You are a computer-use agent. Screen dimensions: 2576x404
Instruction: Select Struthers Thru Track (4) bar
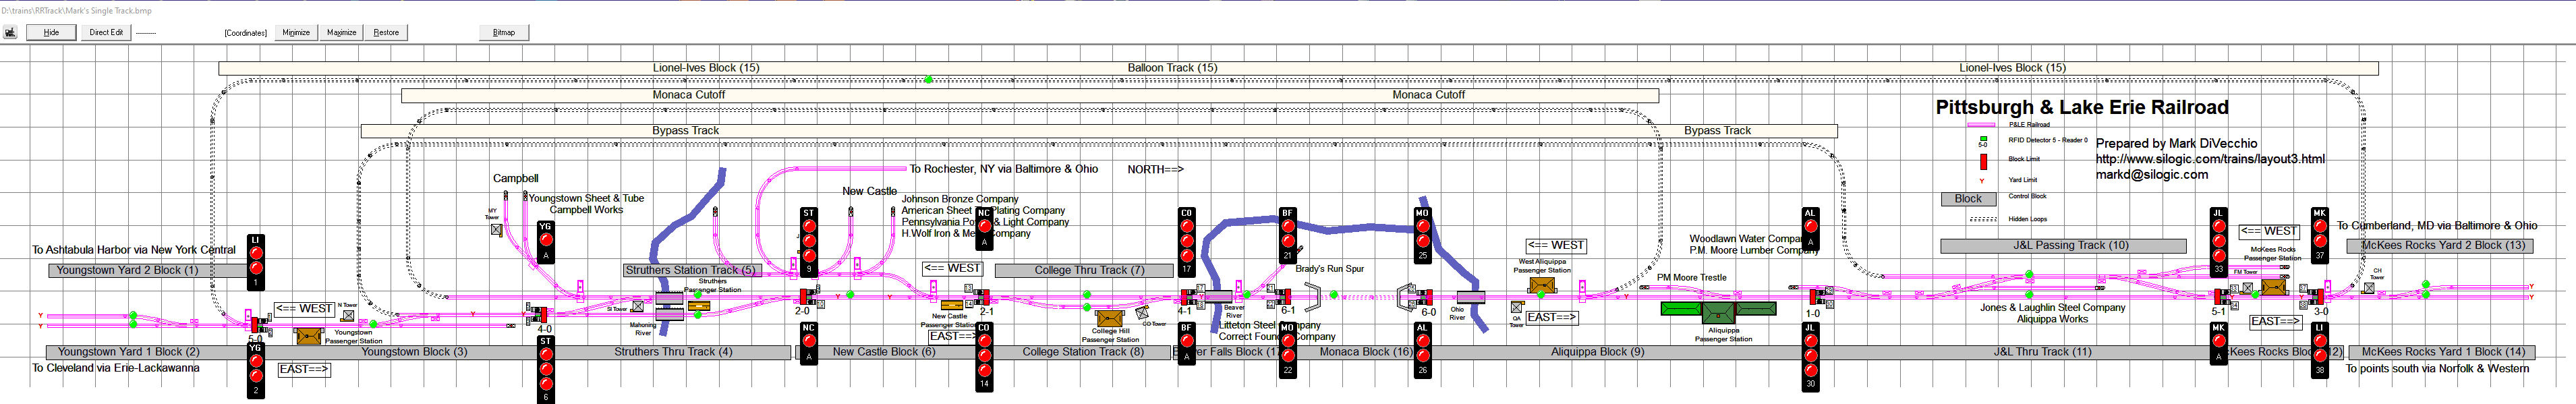point(673,352)
